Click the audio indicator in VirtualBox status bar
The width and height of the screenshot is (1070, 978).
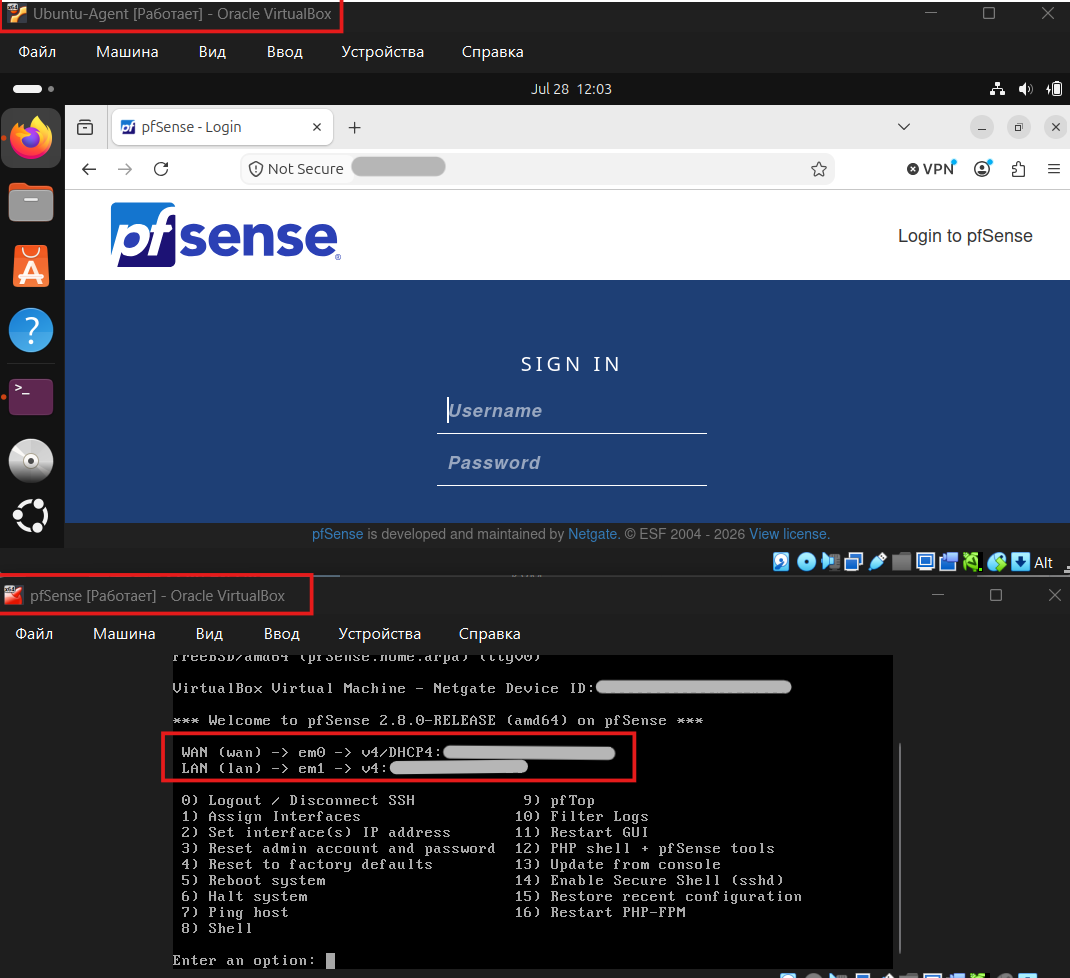830,562
